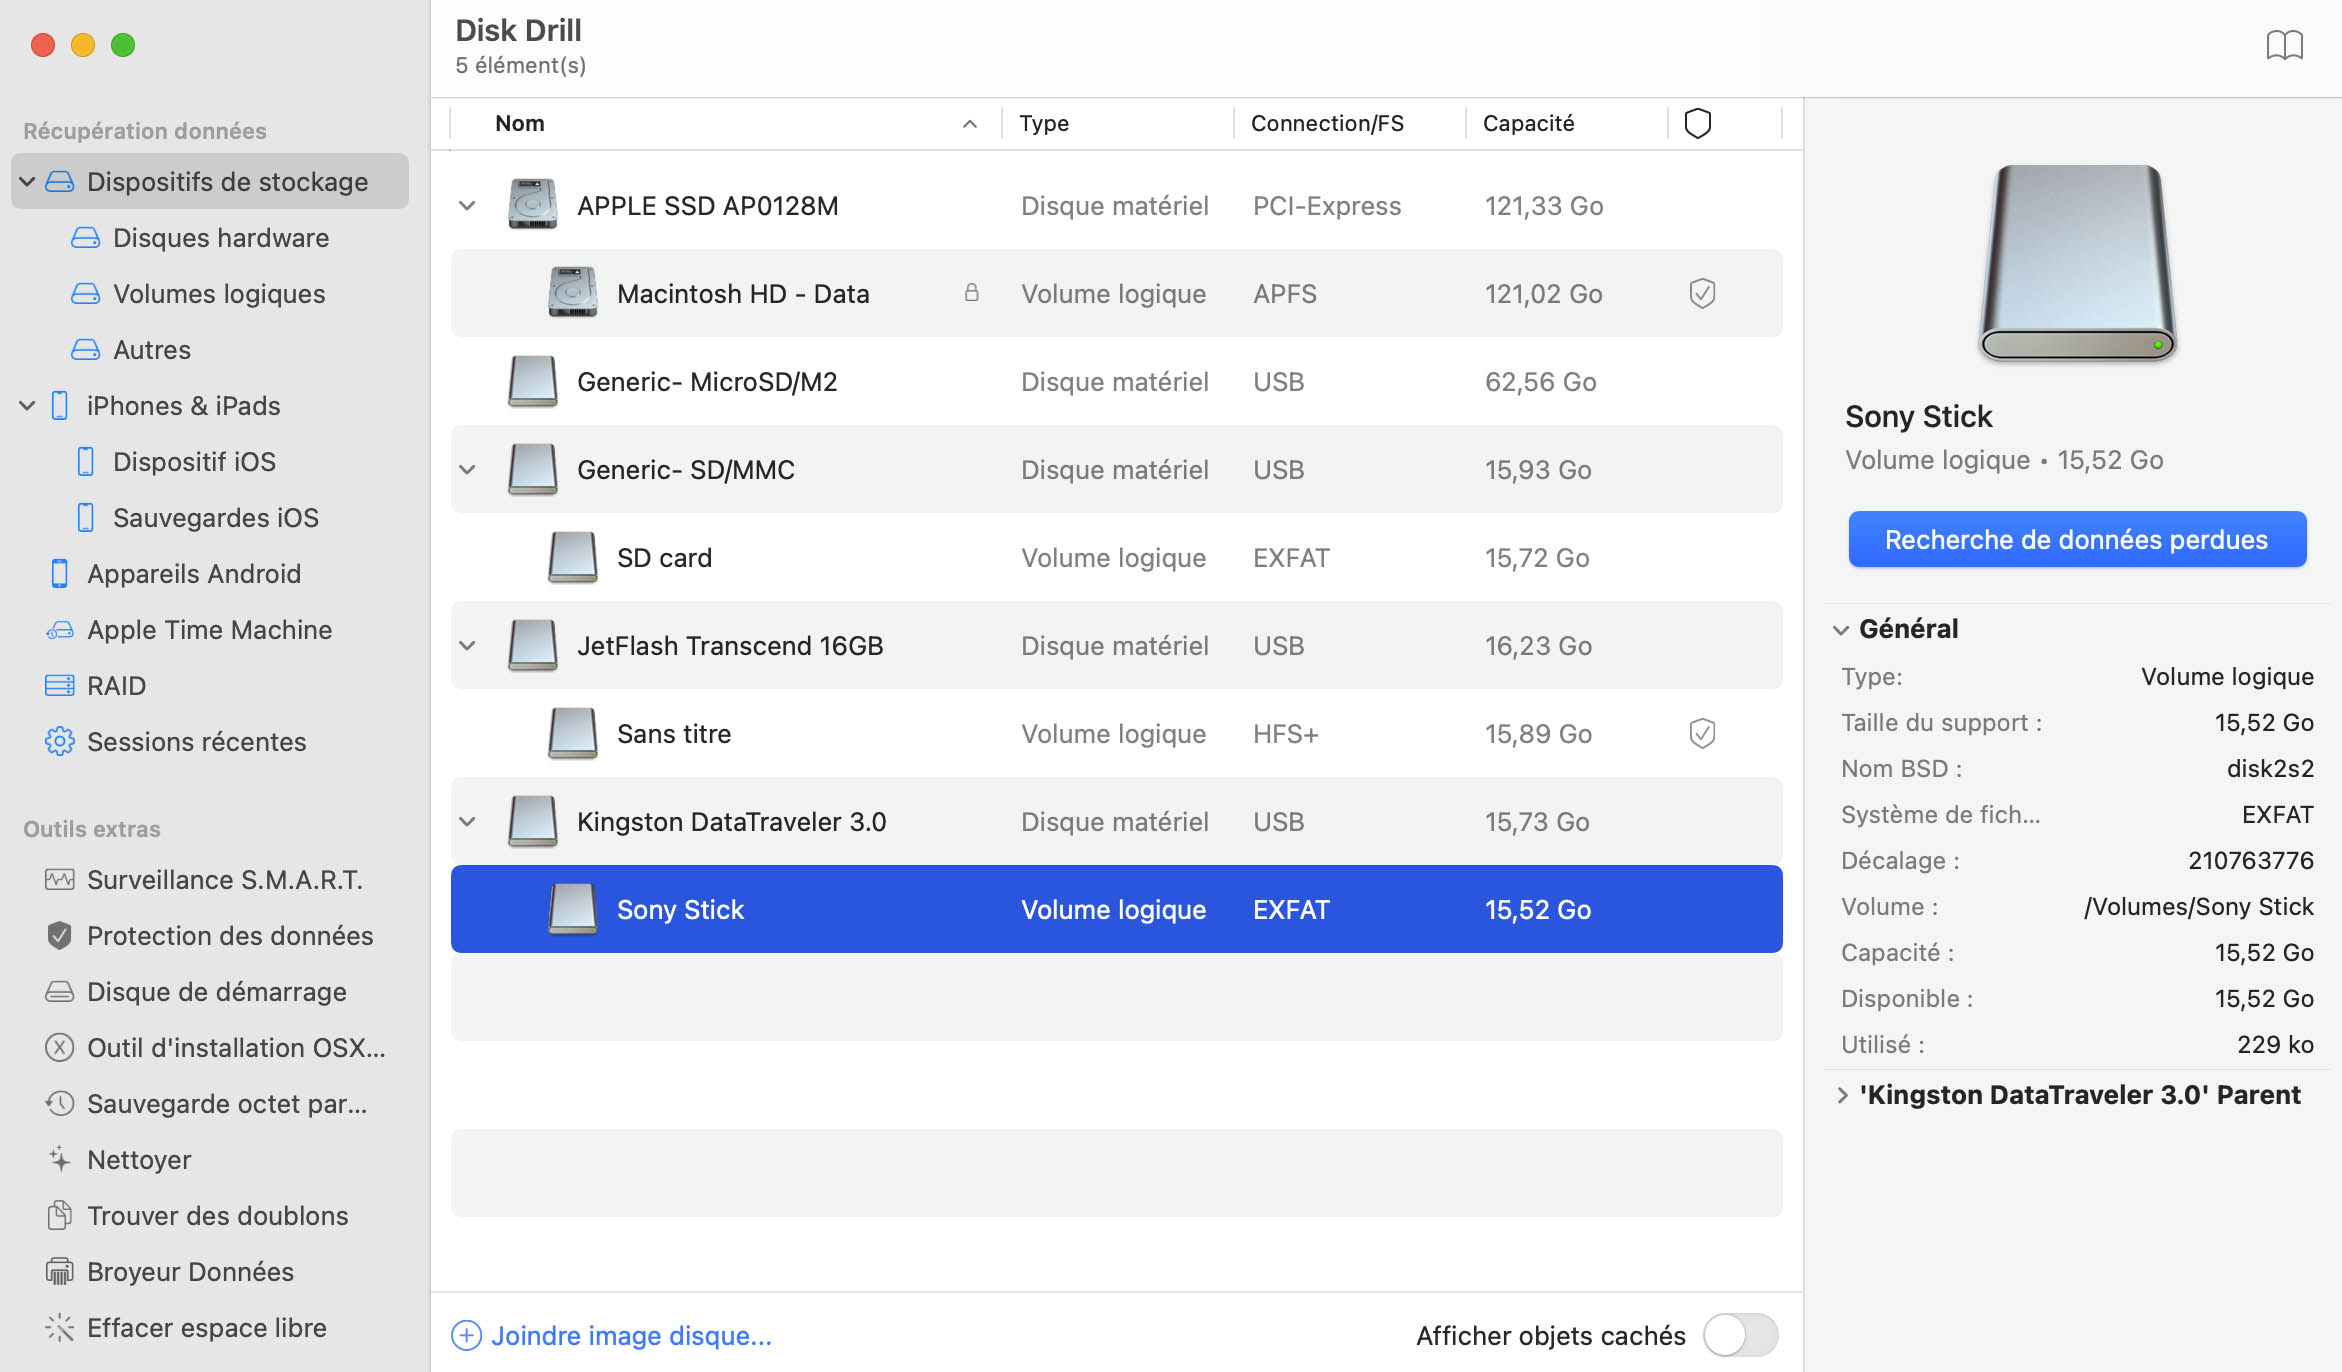Click the HFS+ file system cell
This screenshot has width=2342, height=1372.
point(1286,733)
